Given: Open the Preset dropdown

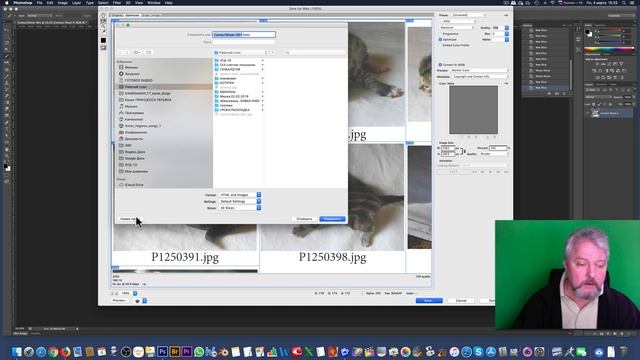Looking at the screenshot, I should (468, 15).
